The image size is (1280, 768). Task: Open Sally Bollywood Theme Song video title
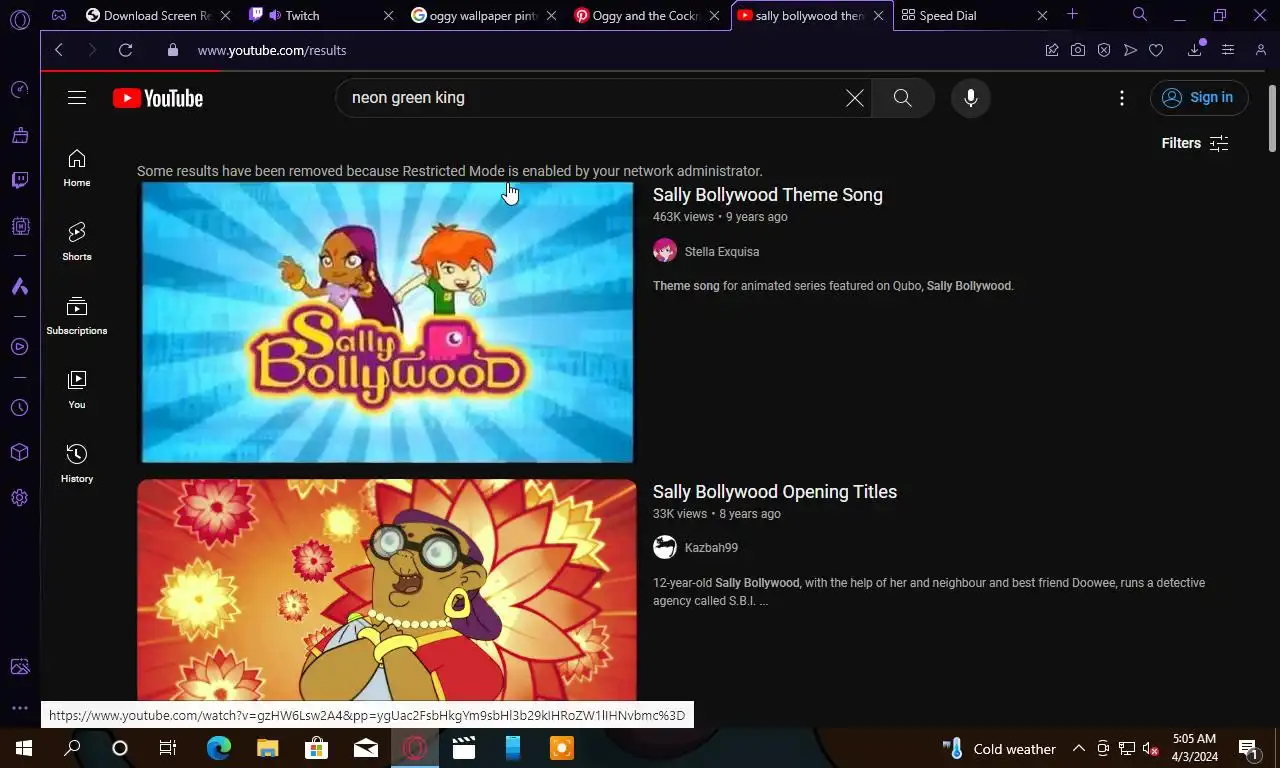tap(768, 195)
